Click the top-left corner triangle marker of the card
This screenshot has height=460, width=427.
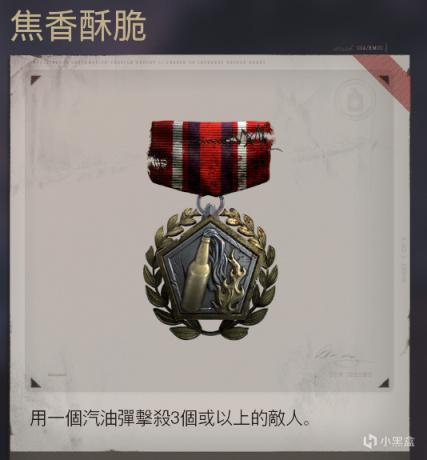pyautogui.click(x=35, y=80)
